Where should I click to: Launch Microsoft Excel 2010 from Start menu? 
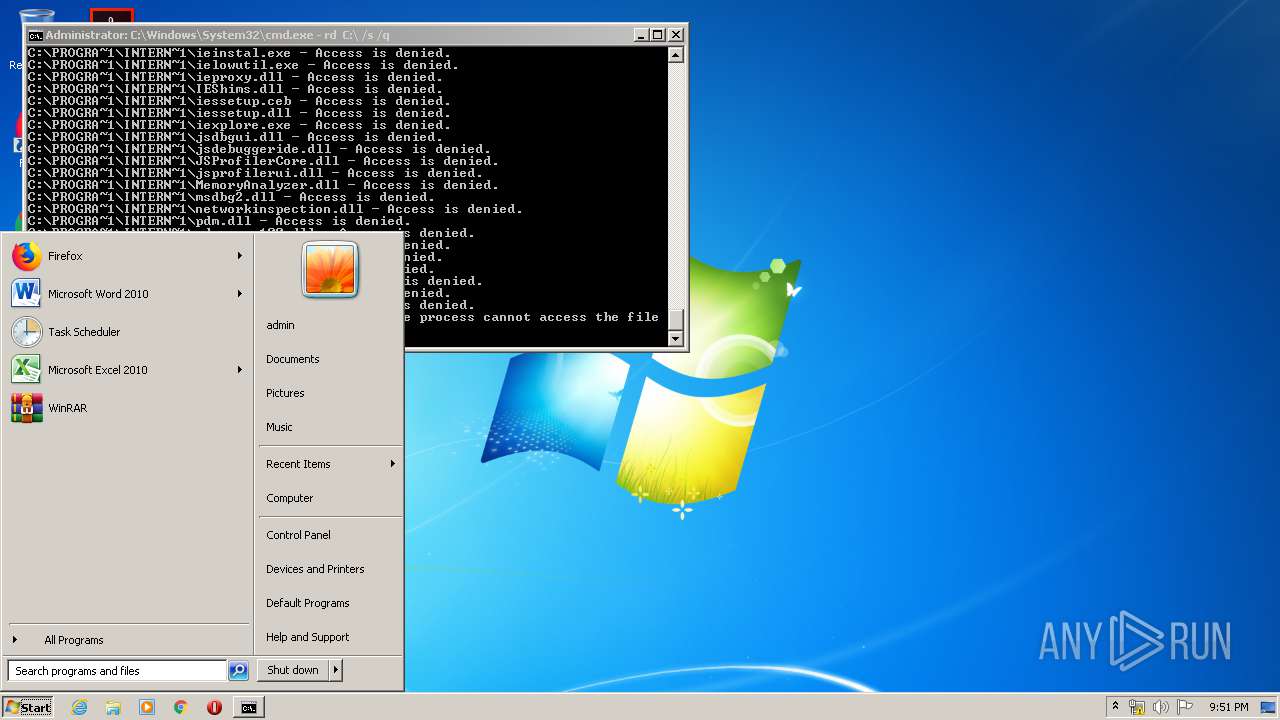(x=128, y=370)
